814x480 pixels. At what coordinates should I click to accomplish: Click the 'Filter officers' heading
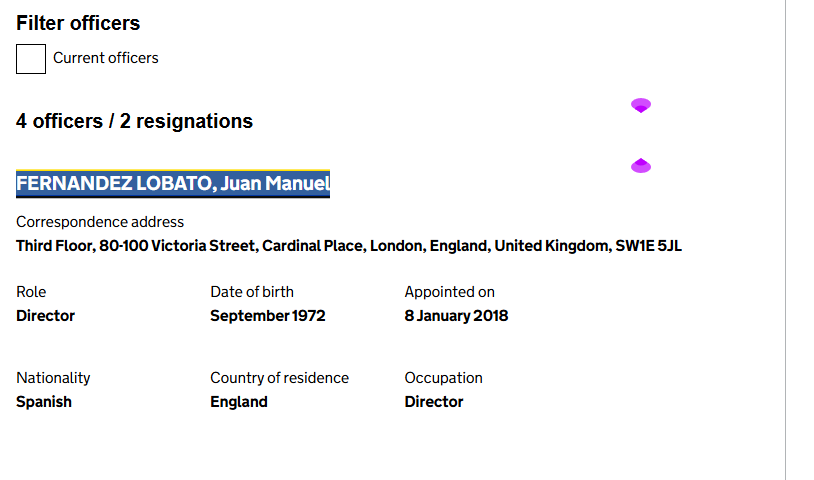click(x=78, y=23)
